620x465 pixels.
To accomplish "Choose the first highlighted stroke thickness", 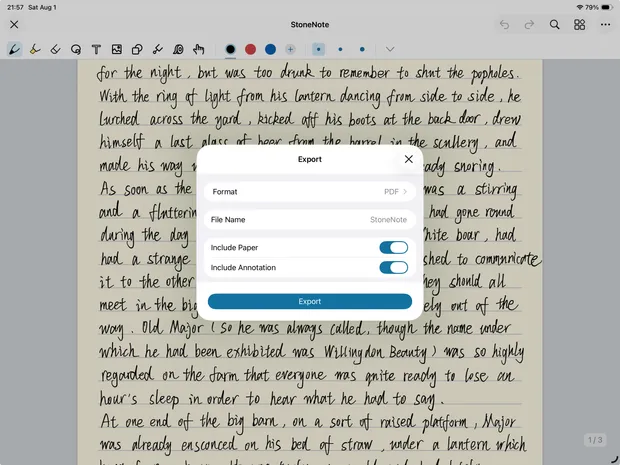I will pos(318,49).
